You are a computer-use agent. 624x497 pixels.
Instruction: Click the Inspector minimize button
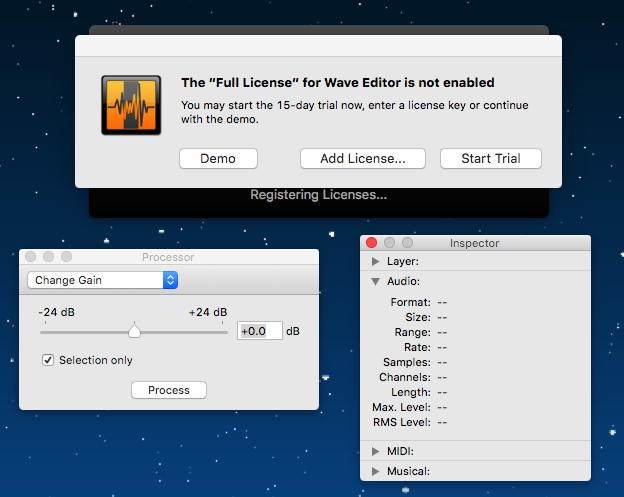[x=389, y=243]
